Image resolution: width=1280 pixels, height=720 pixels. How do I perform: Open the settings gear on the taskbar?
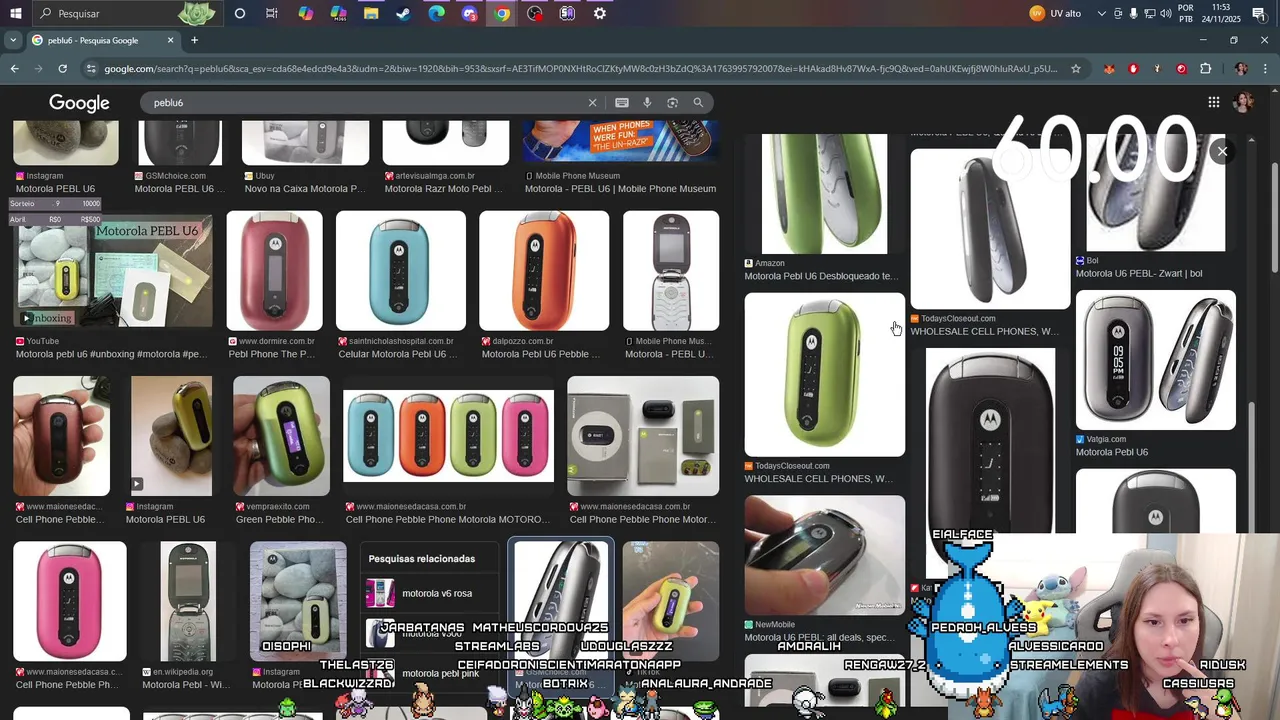pyautogui.click(x=599, y=13)
